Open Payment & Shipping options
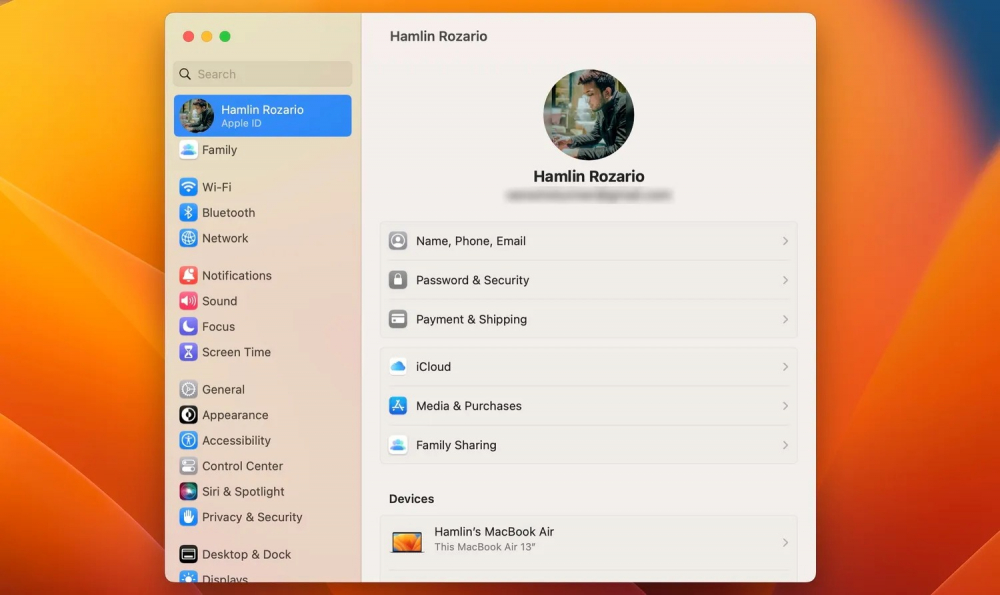This screenshot has width=1000, height=595. [588, 319]
